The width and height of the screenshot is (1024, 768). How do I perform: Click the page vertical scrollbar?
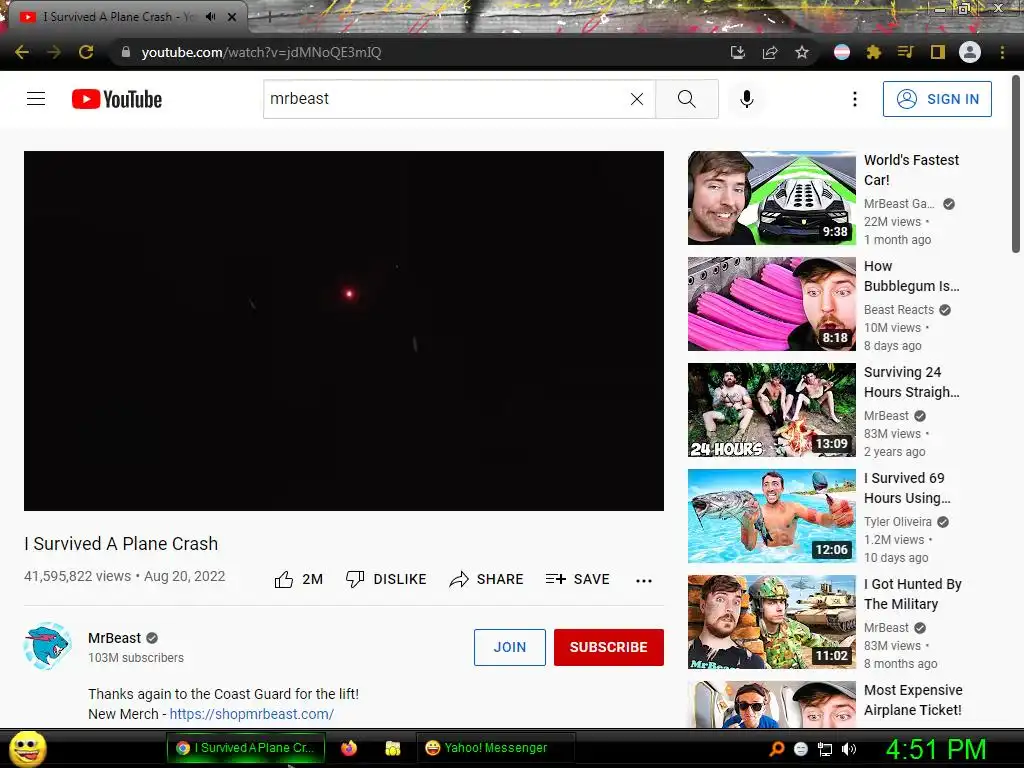coord(1016,163)
